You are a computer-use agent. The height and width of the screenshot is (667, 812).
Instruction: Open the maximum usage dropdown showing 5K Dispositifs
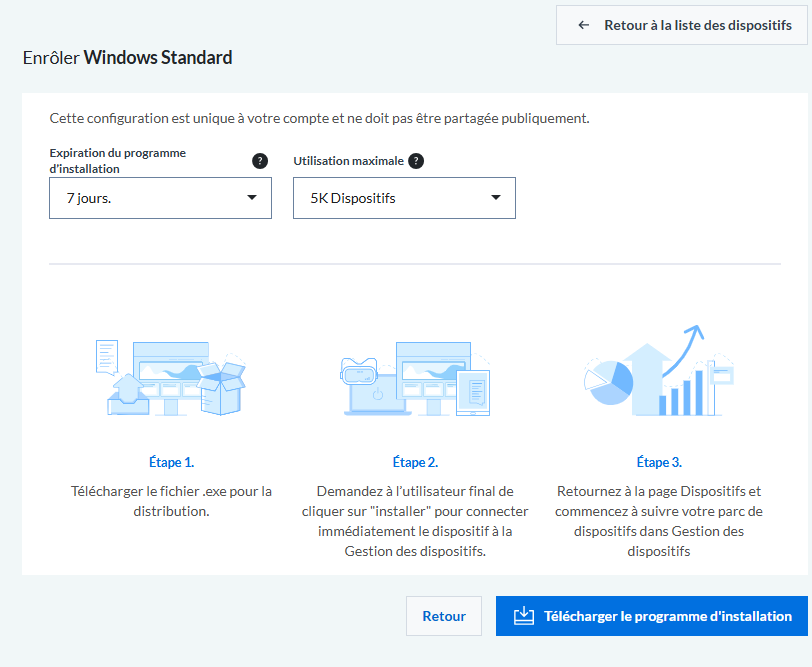pyautogui.click(x=404, y=198)
